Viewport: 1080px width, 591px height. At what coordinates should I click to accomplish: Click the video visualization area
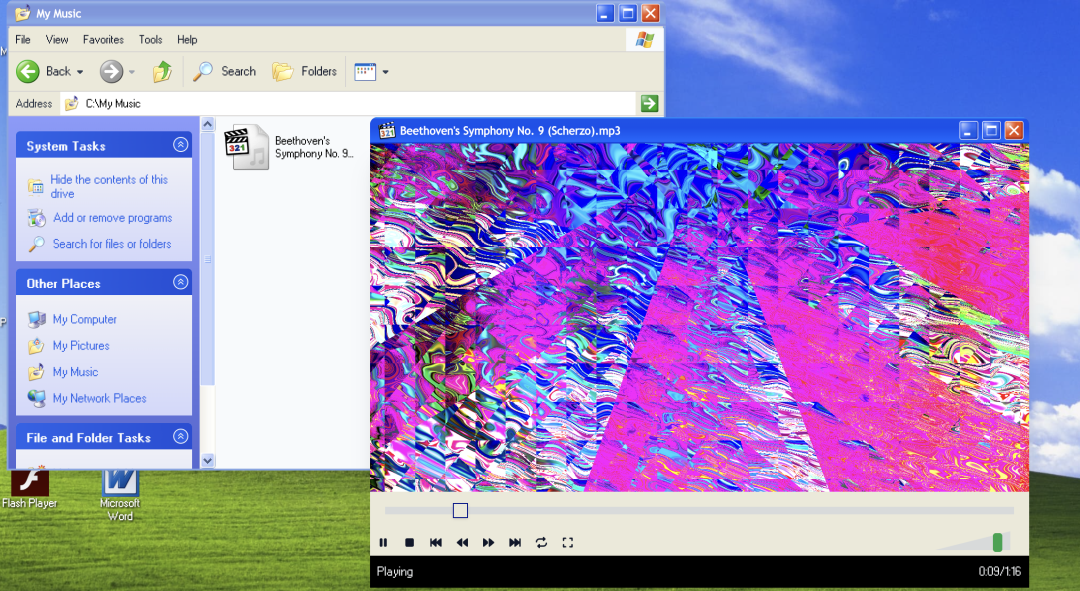[x=699, y=318]
